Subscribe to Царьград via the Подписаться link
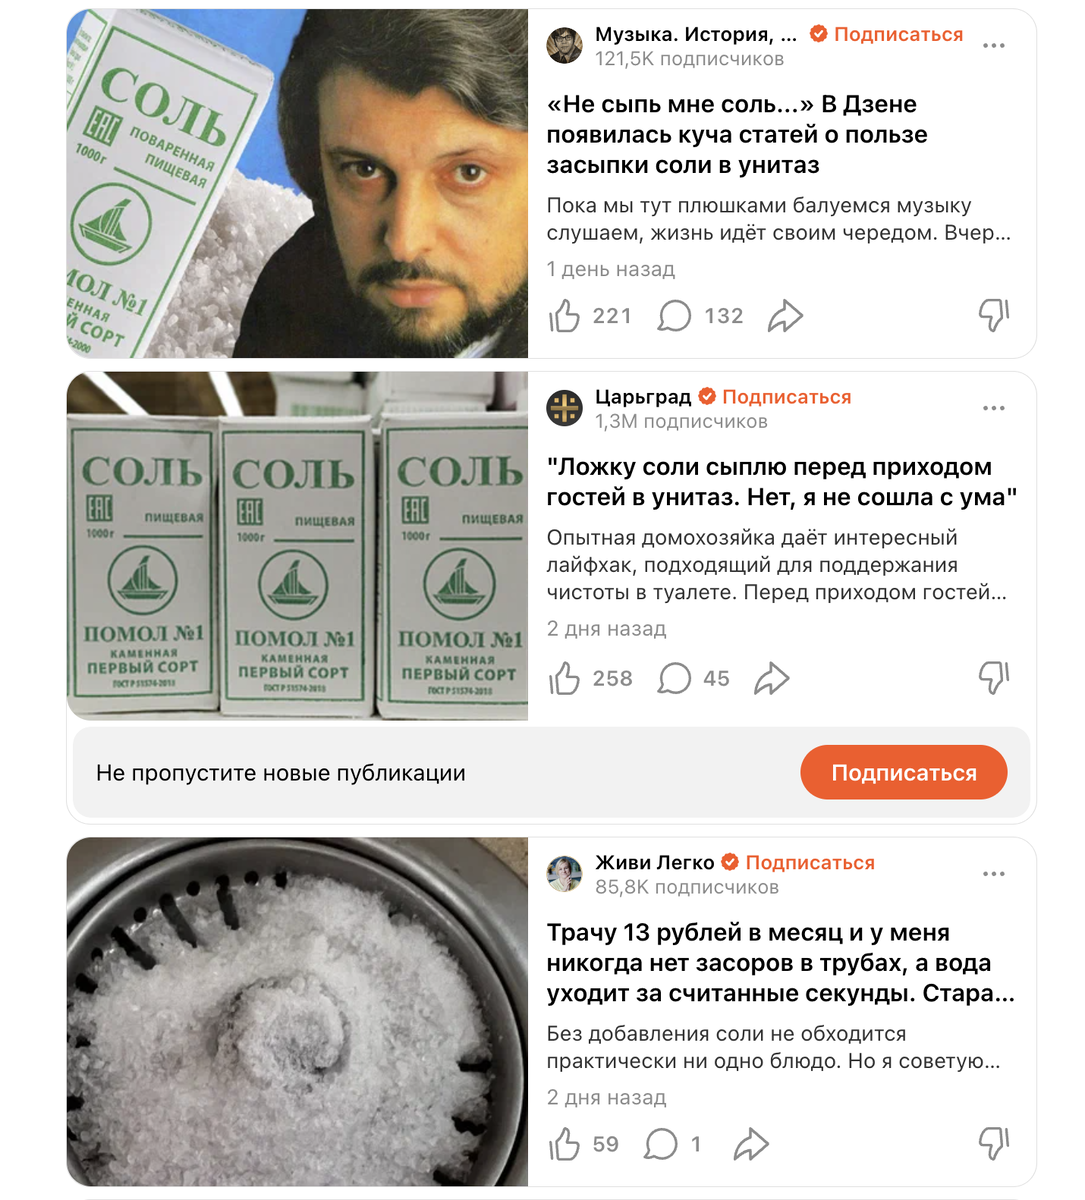The height and width of the screenshot is (1200, 1085). pyautogui.click(x=786, y=397)
